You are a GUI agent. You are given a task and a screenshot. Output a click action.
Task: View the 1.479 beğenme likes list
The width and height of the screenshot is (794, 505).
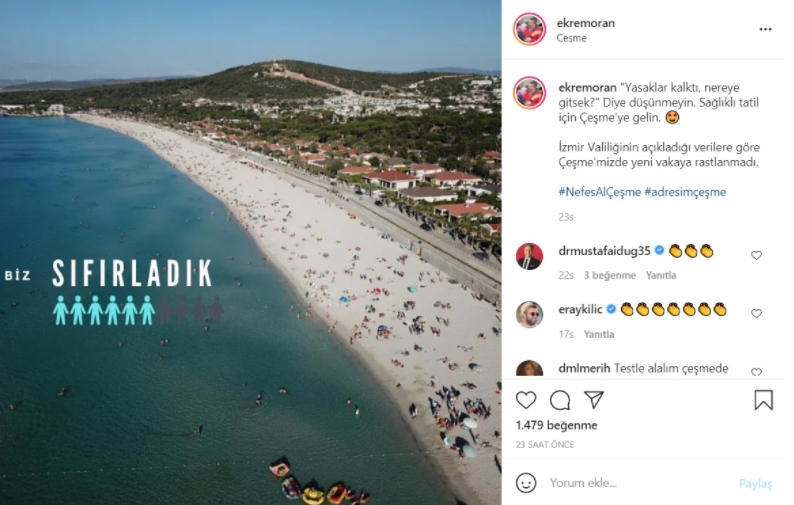click(x=557, y=425)
